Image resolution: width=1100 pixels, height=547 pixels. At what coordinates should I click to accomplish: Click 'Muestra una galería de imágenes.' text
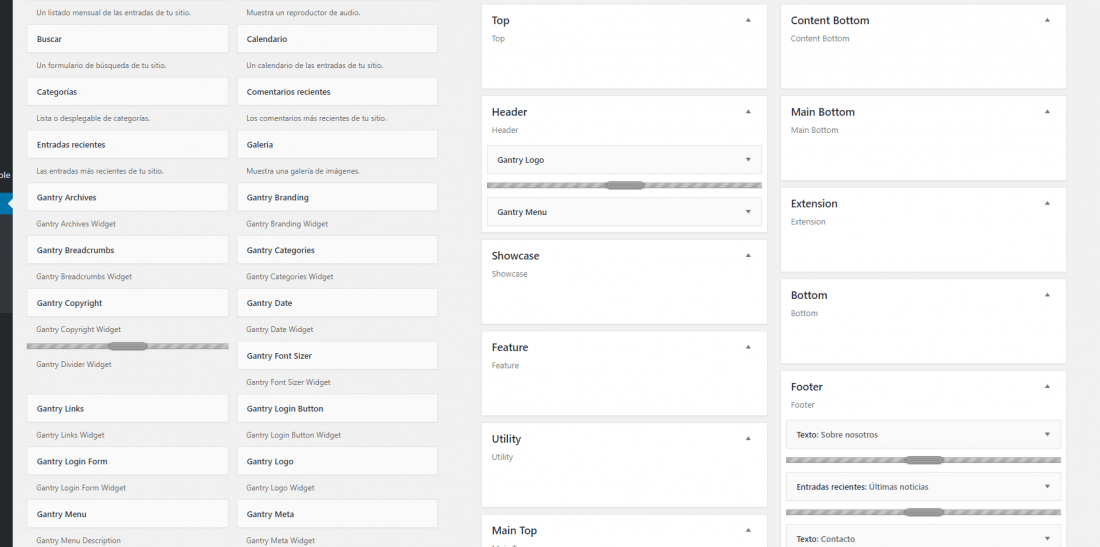[303, 171]
